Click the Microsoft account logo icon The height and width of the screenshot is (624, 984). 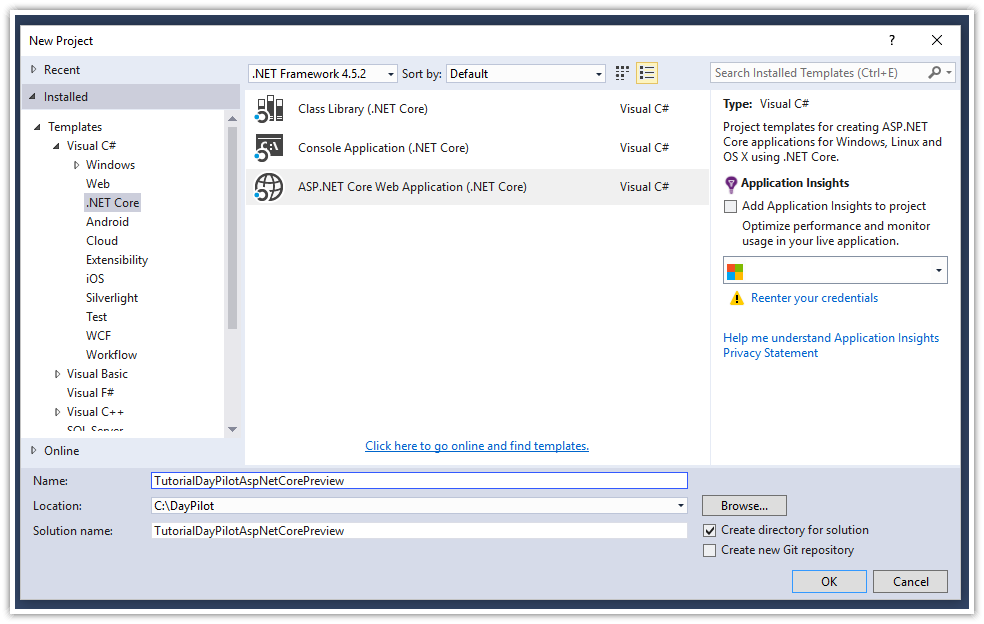point(735,271)
